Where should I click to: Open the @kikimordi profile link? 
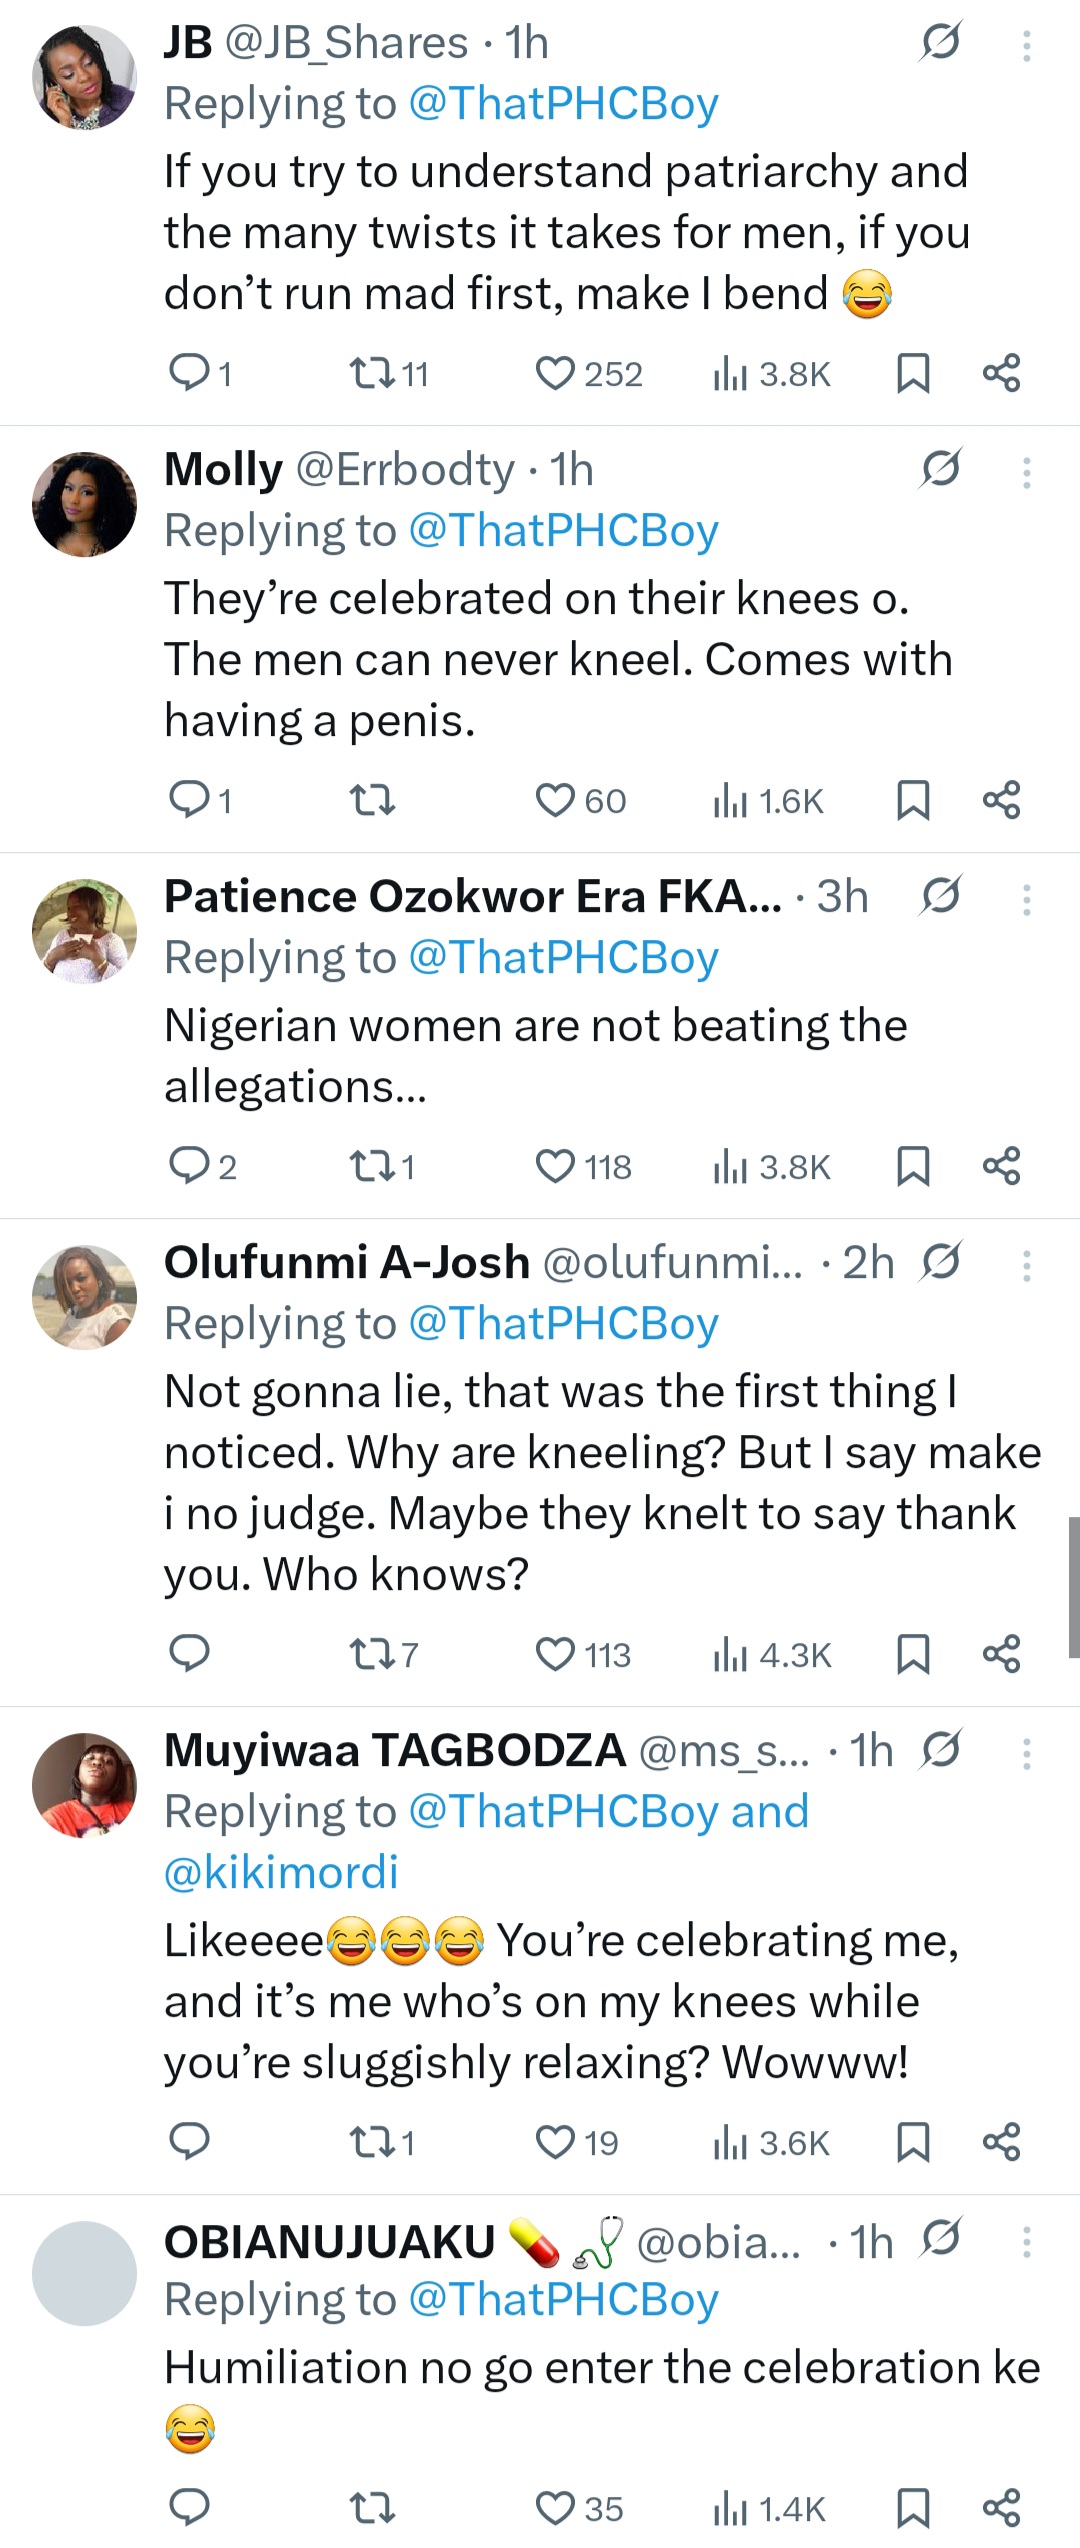[281, 1873]
